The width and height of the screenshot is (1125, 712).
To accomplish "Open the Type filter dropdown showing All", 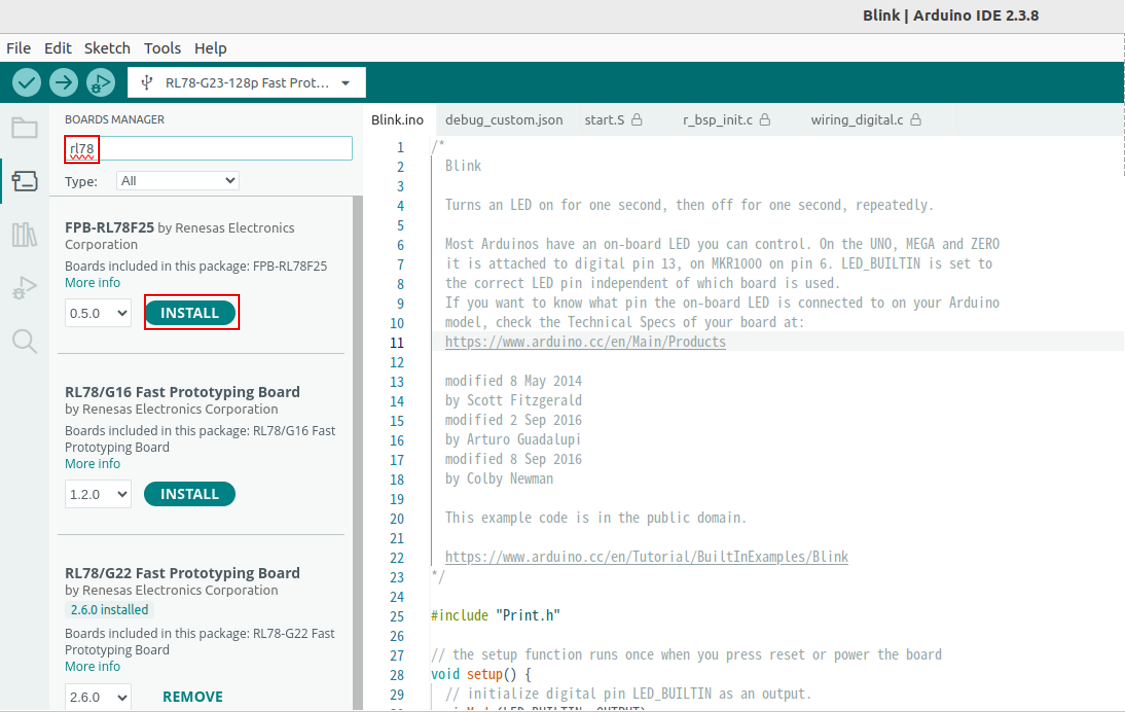I will 177,180.
